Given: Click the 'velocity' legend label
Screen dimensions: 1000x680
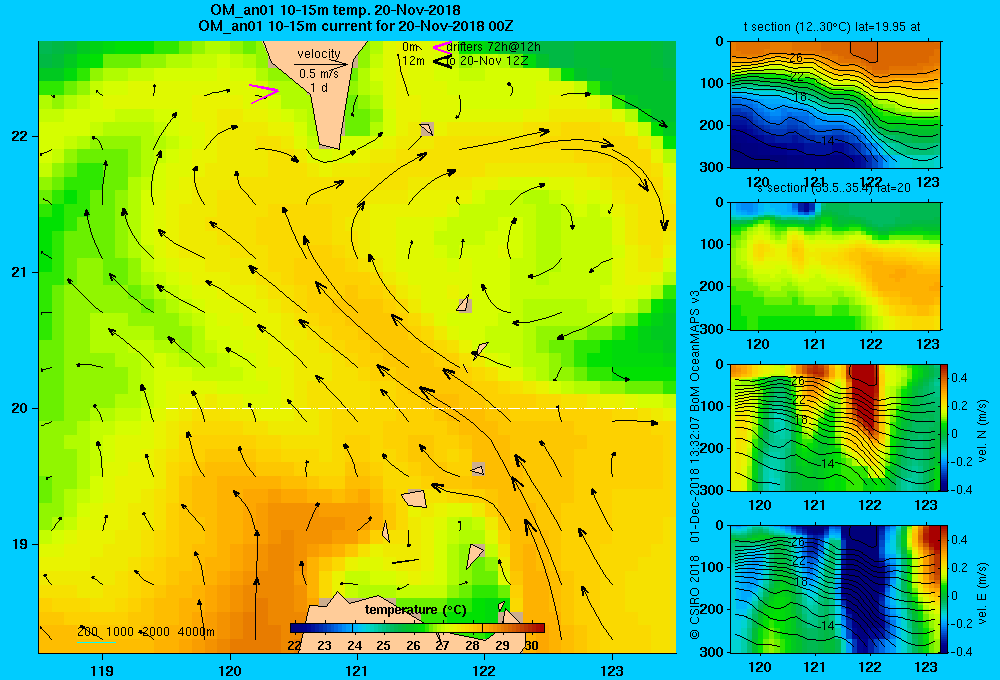Looking at the screenshot, I should (x=319, y=54).
